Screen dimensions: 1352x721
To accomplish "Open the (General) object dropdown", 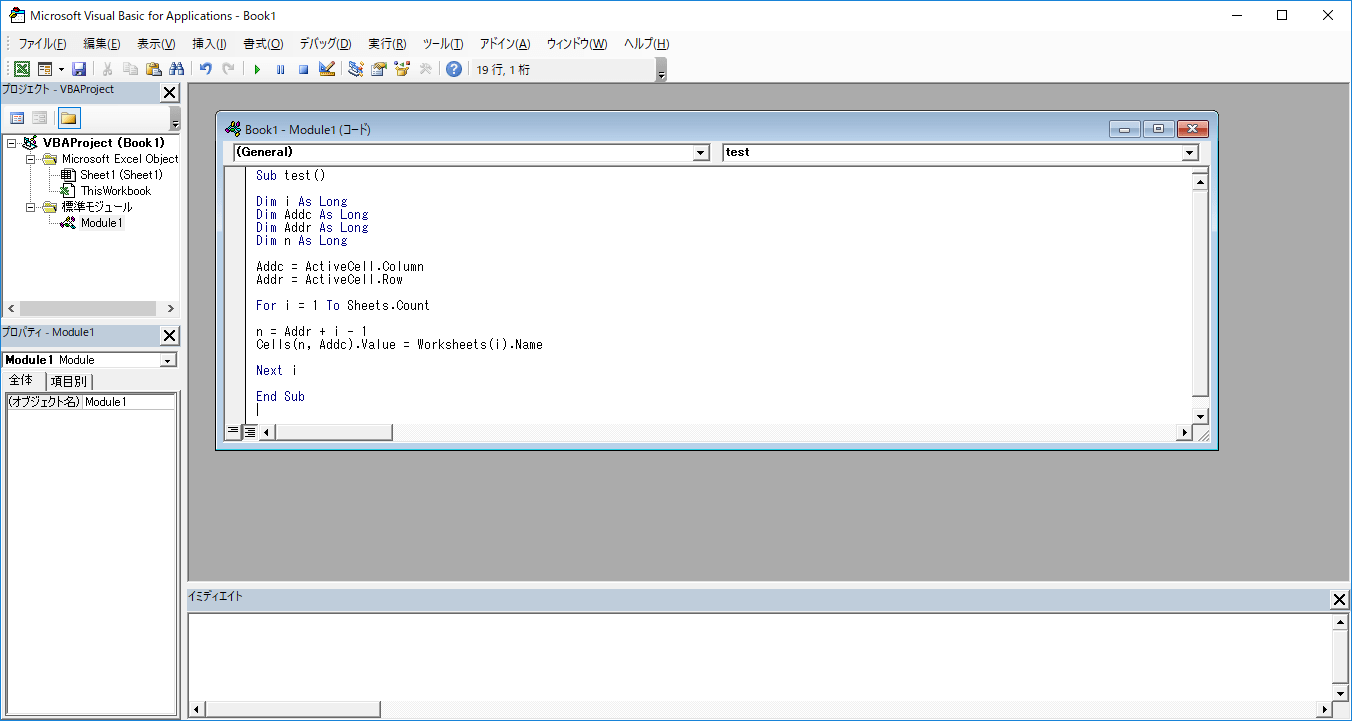I will click(x=701, y=153).
